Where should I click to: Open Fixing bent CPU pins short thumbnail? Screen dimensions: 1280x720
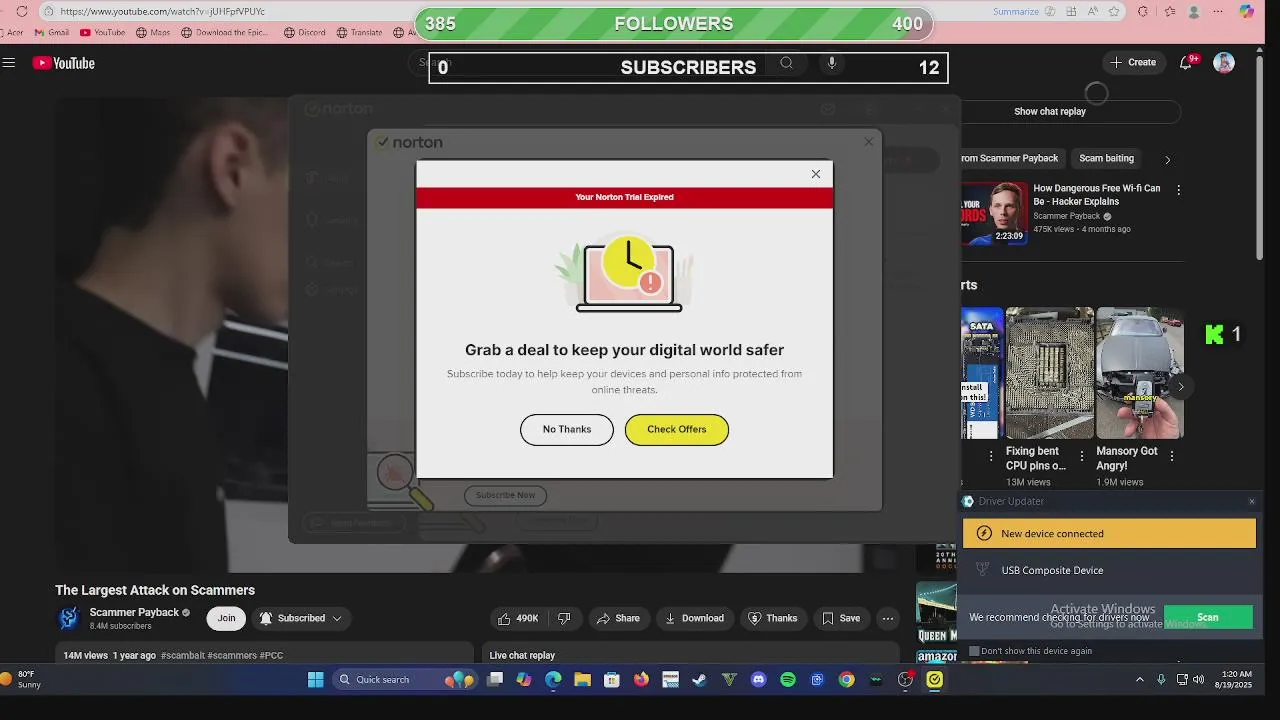point(1049,373)
